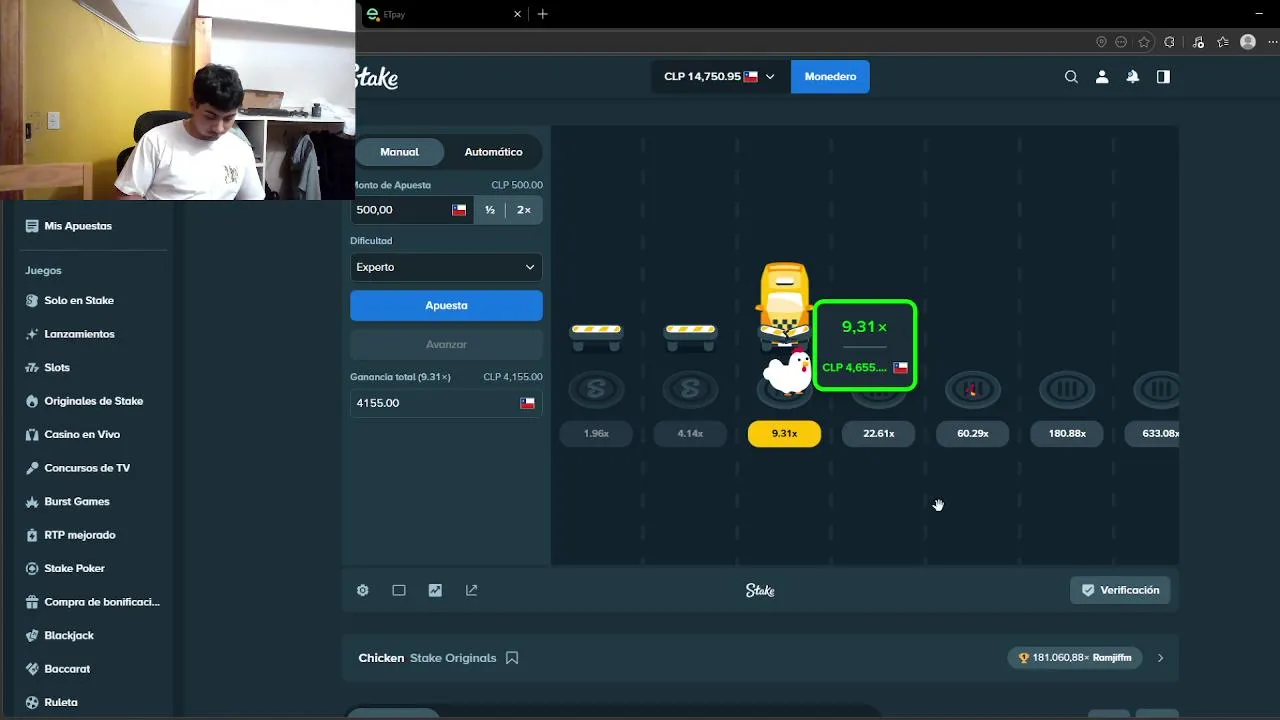Screen dimensions: 1280x720
Task: Click the Slots sidebar icon
Action: [x=32, y=367]
